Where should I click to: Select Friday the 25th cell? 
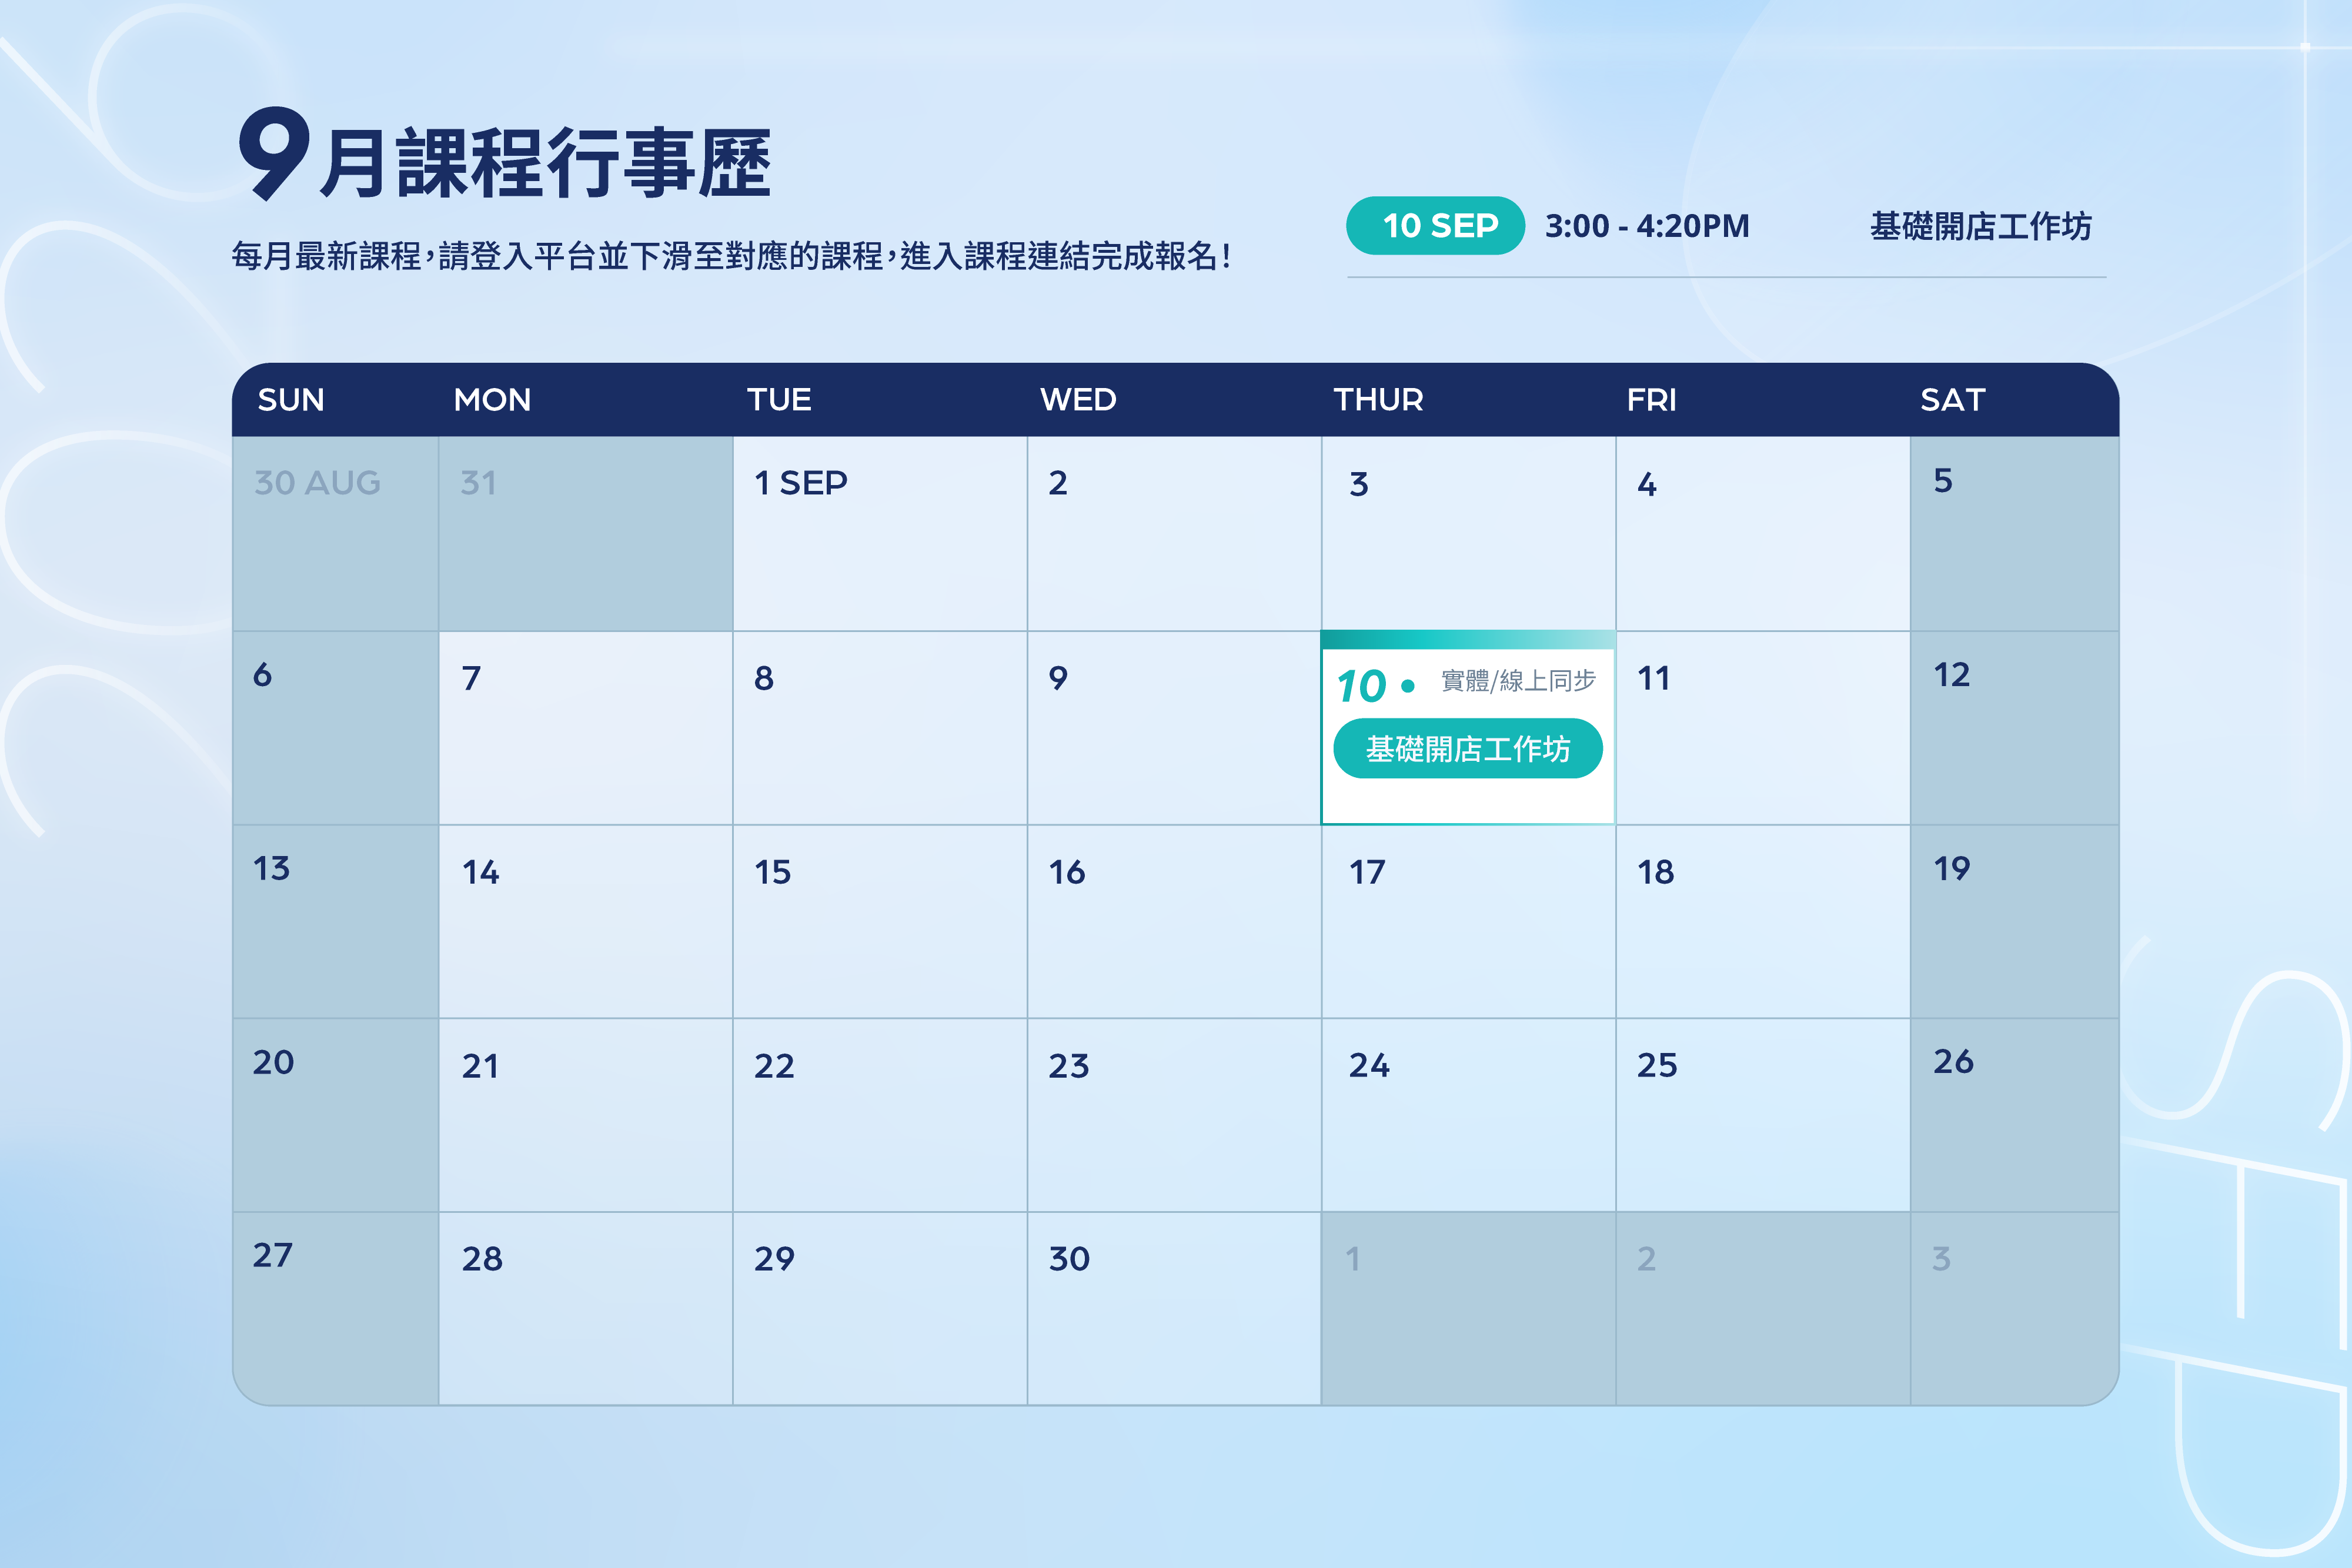[1763, 1116]
